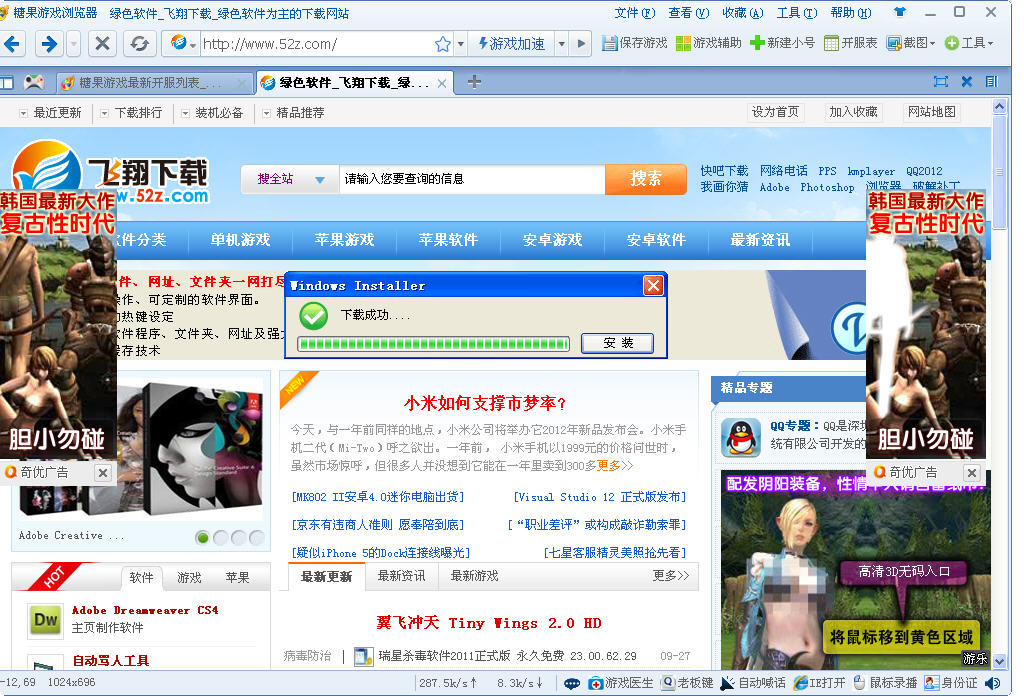Refresh the page using the reload icon
Viewport: 1024px width, 696px height.
[140, 44]
